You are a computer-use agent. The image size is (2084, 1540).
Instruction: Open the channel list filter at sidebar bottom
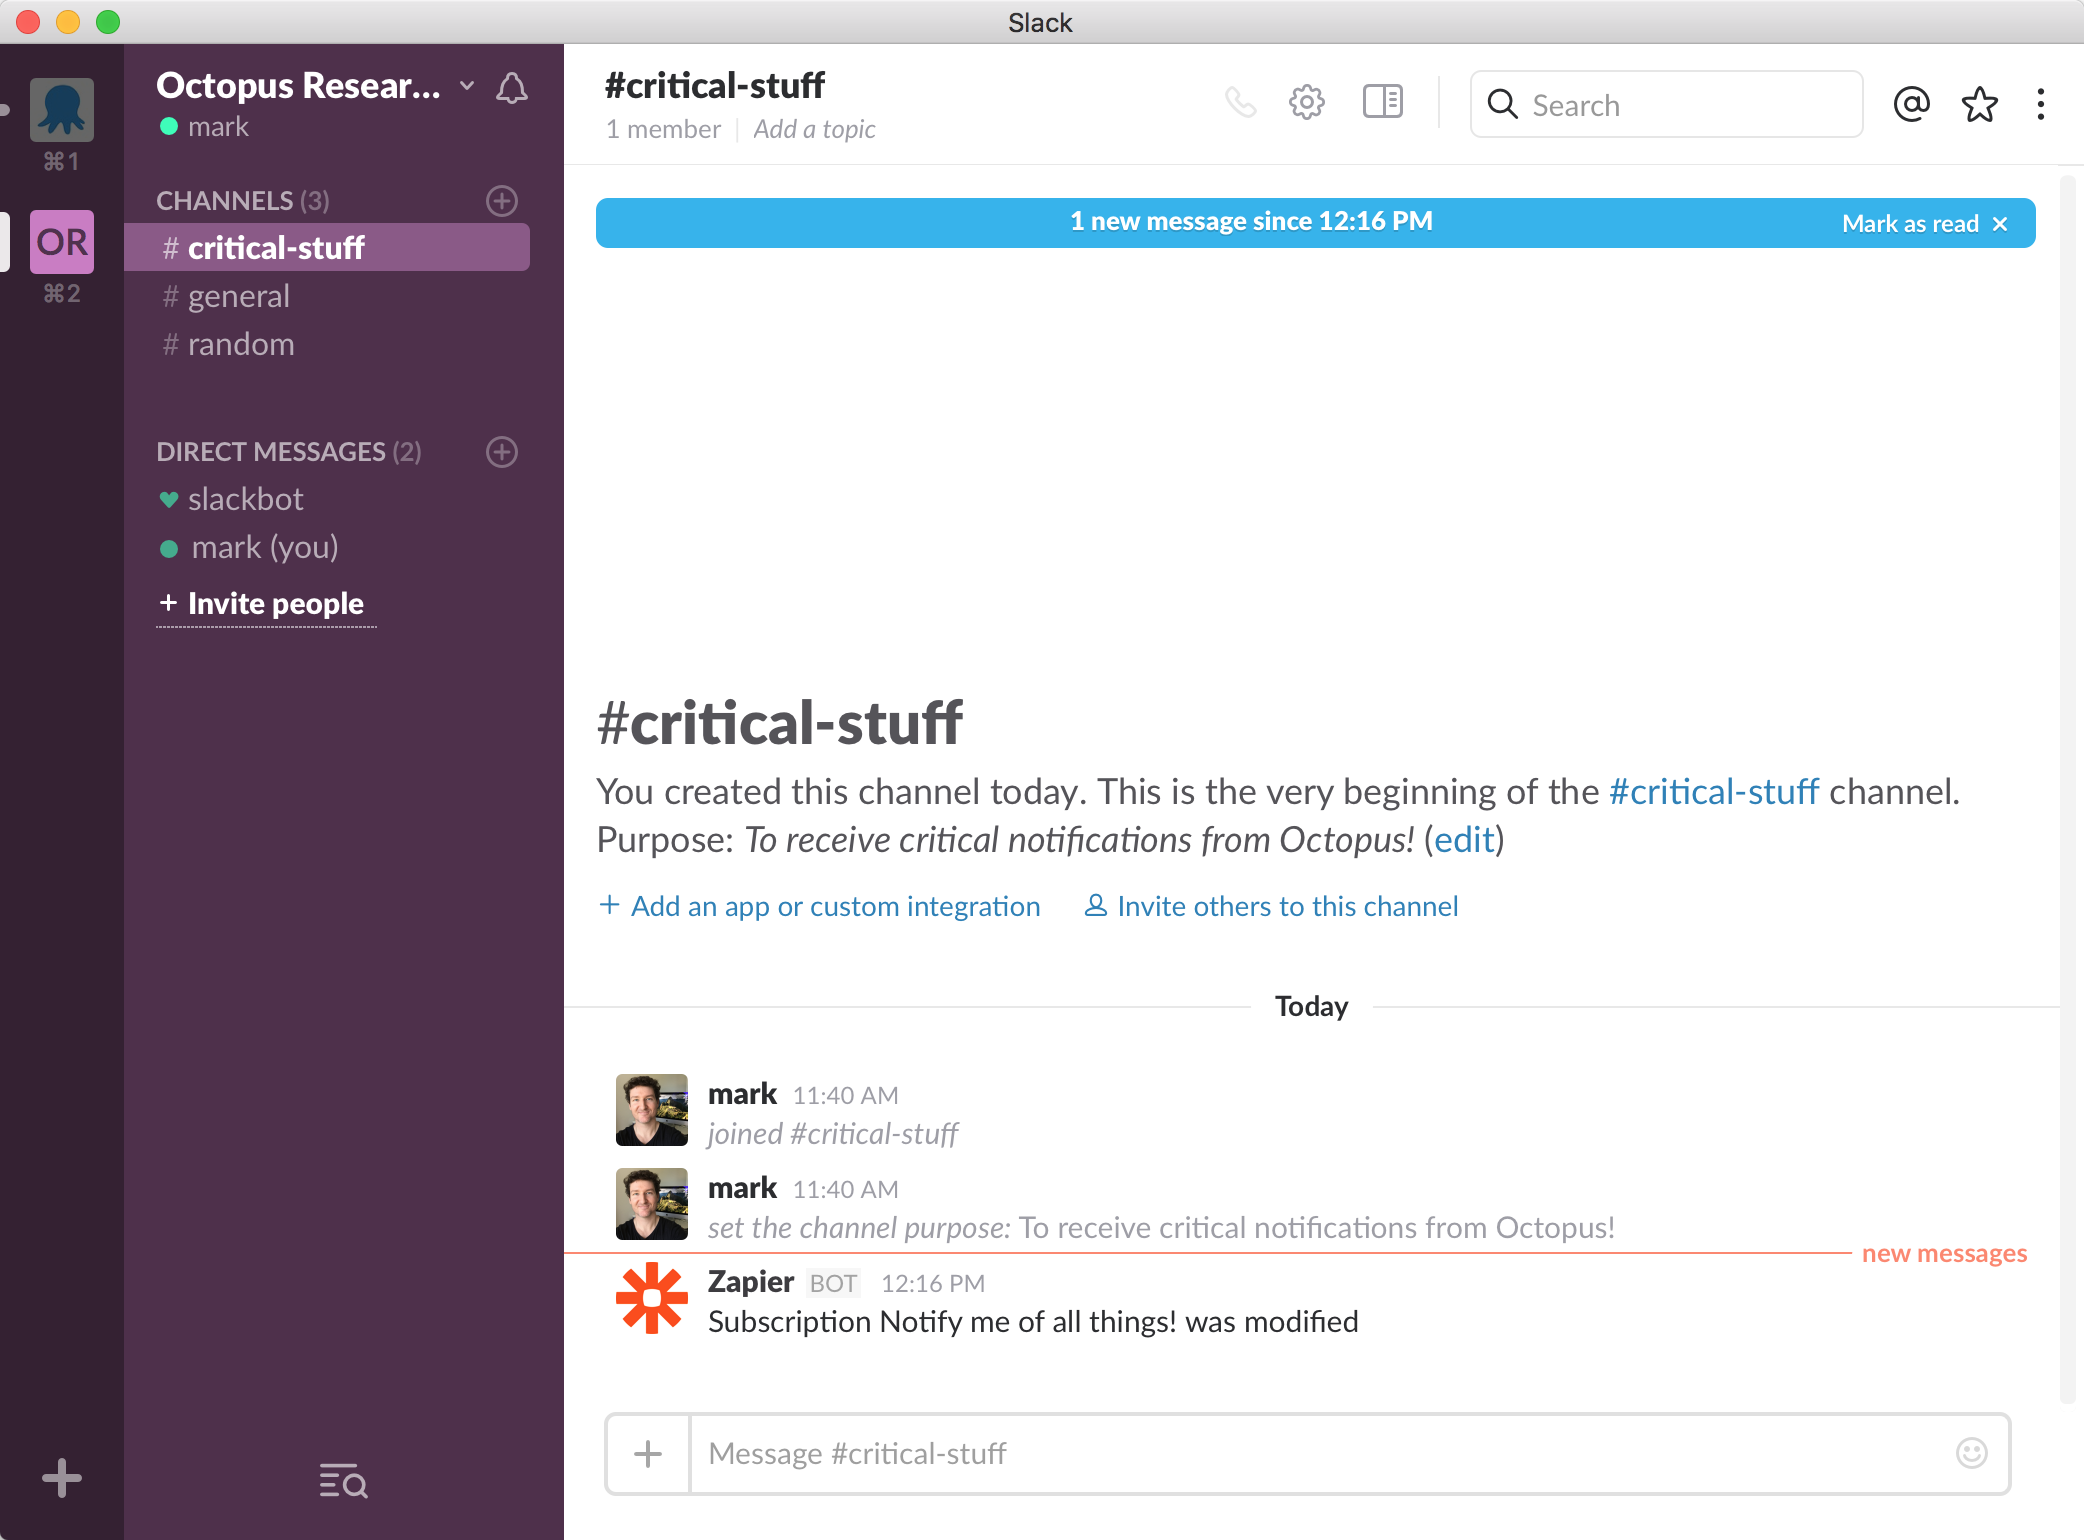341,1483
